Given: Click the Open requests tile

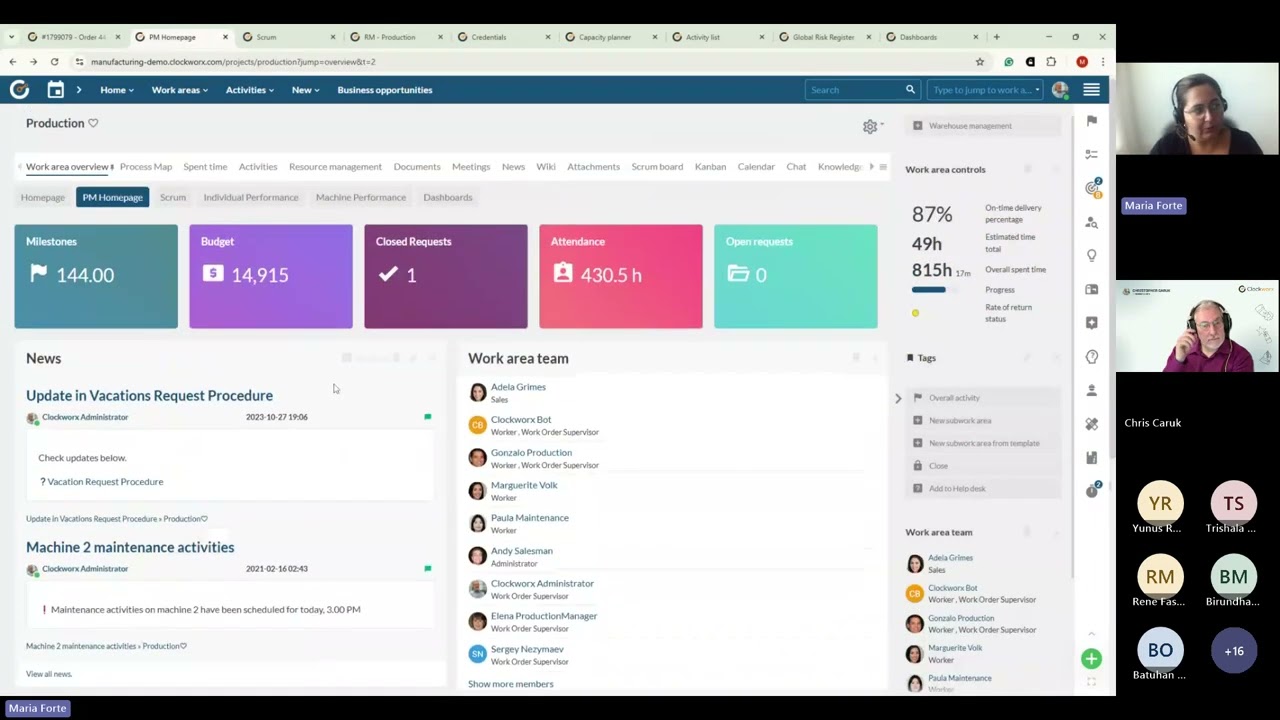Looking at the screenshot, I should 796,276.
